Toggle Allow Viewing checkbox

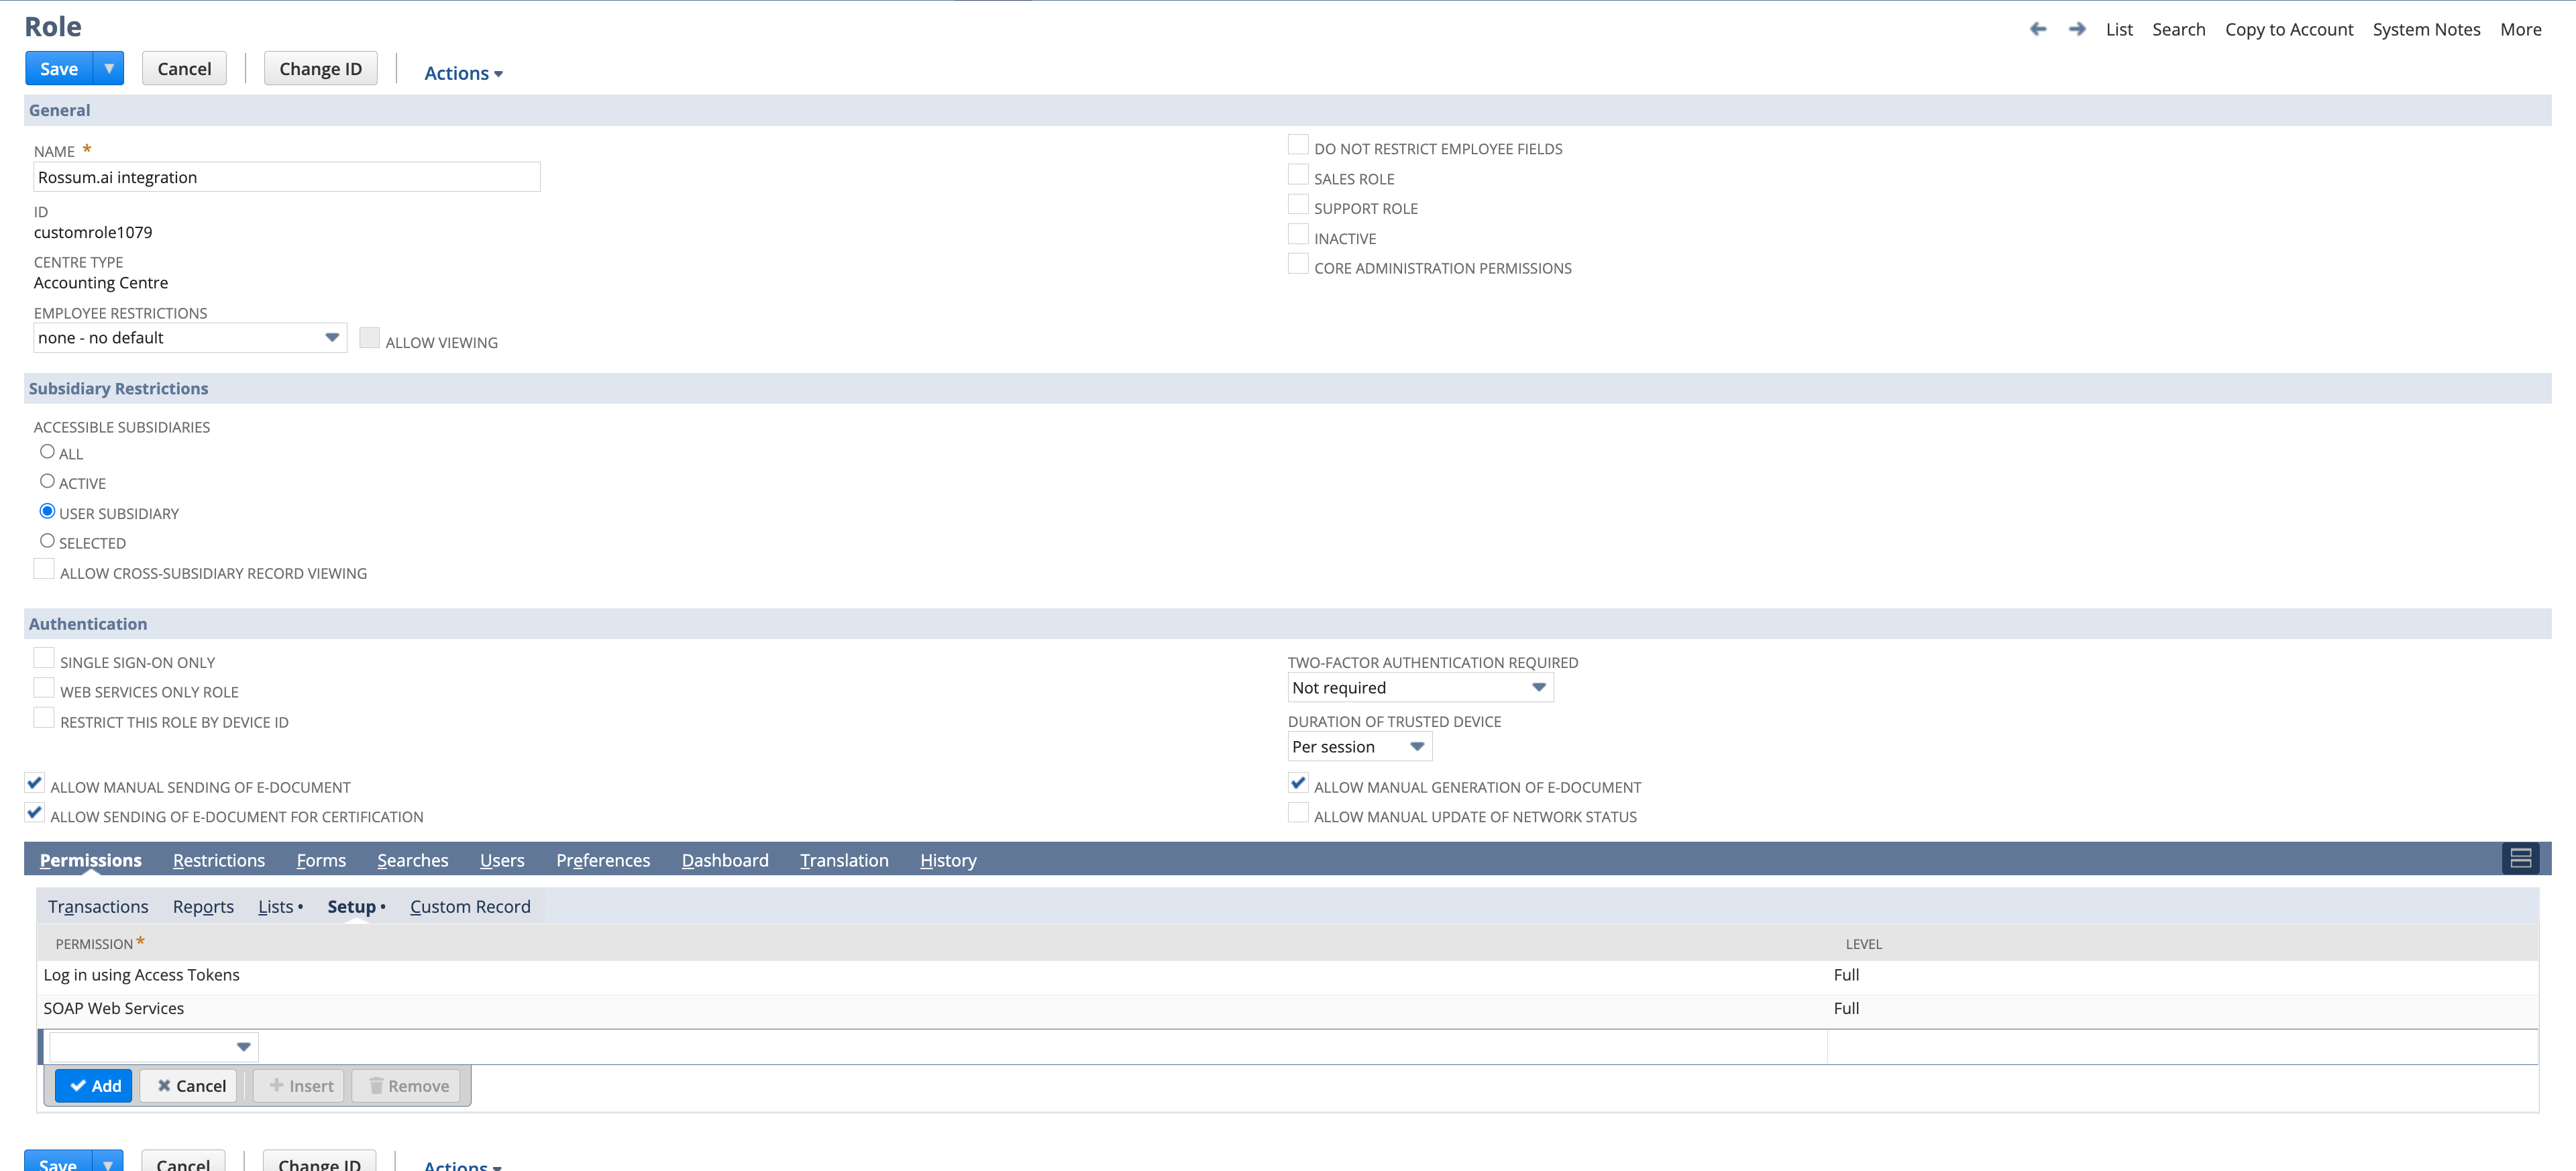(x=369, y=338)
